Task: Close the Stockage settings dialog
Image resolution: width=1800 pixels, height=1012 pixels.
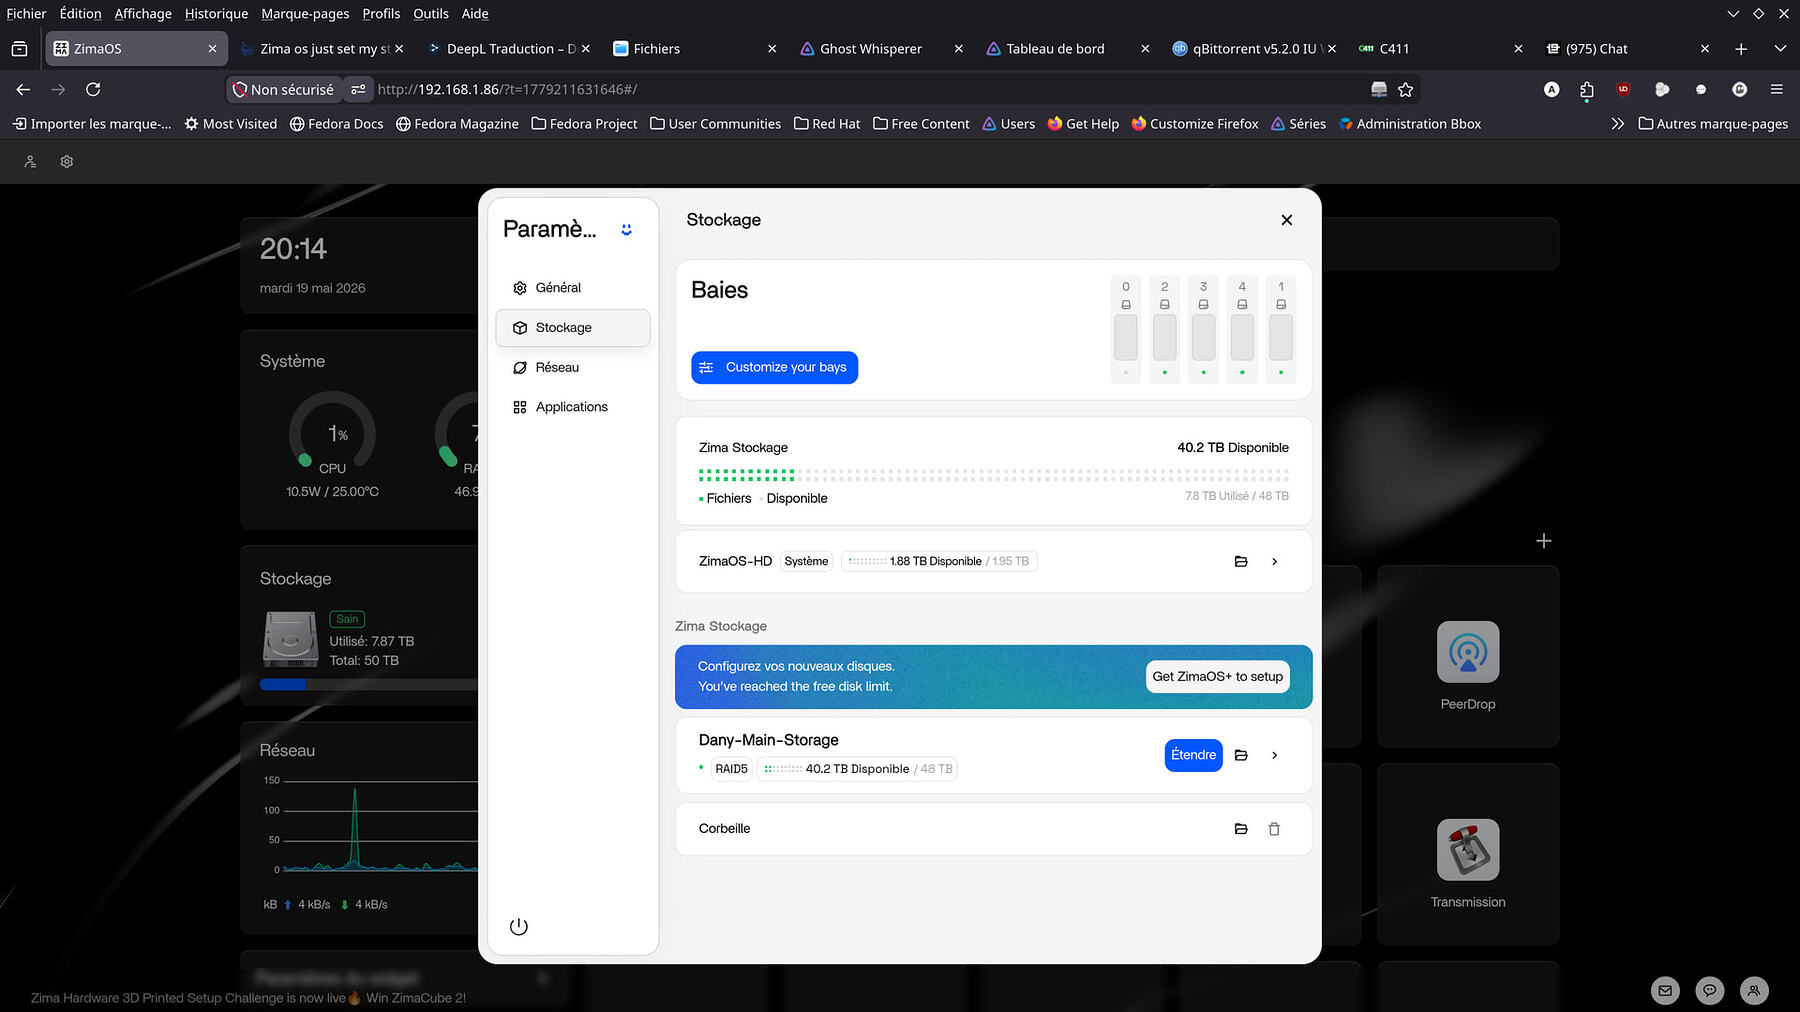Action: pyautogui.click(x=1287, y=220)
